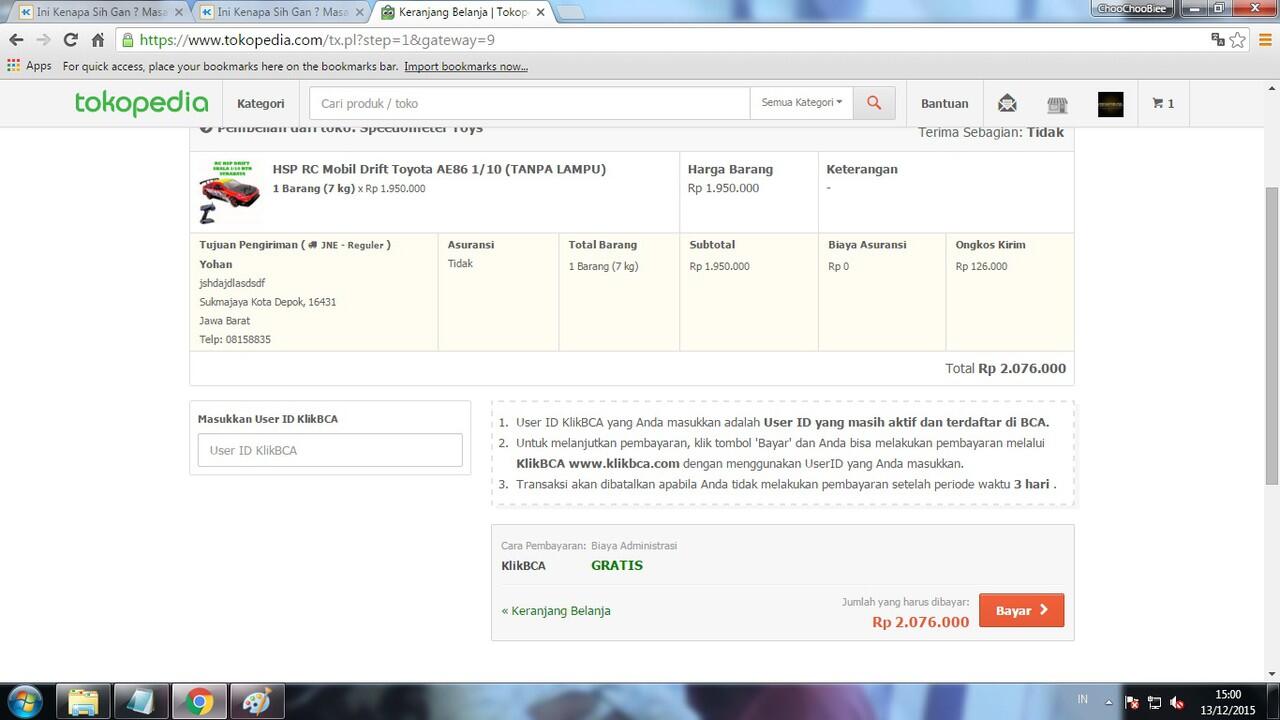Click the Telp: 08158835 text
1280x720 pixels.
pyautogui.click(x=235, y=339)
